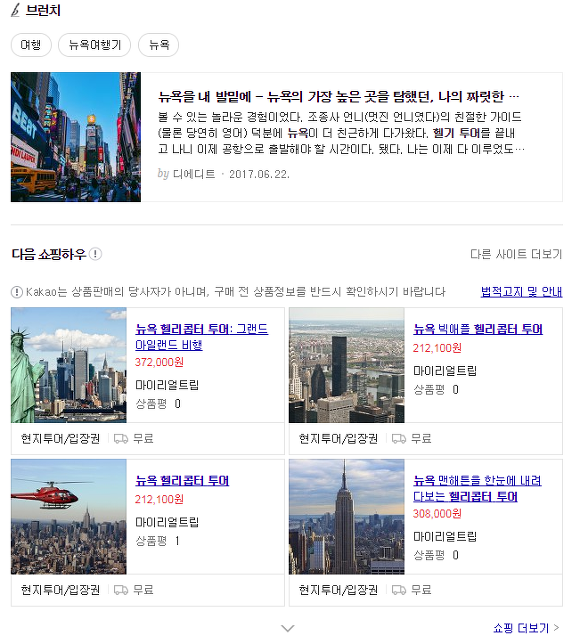Click 212,100원 price beside red helicopter
Viewport: 580px width, 644px height.
tap(159, 499)
